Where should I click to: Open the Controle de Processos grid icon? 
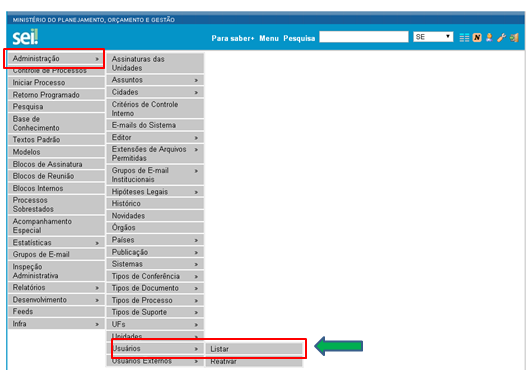[464, 38]
